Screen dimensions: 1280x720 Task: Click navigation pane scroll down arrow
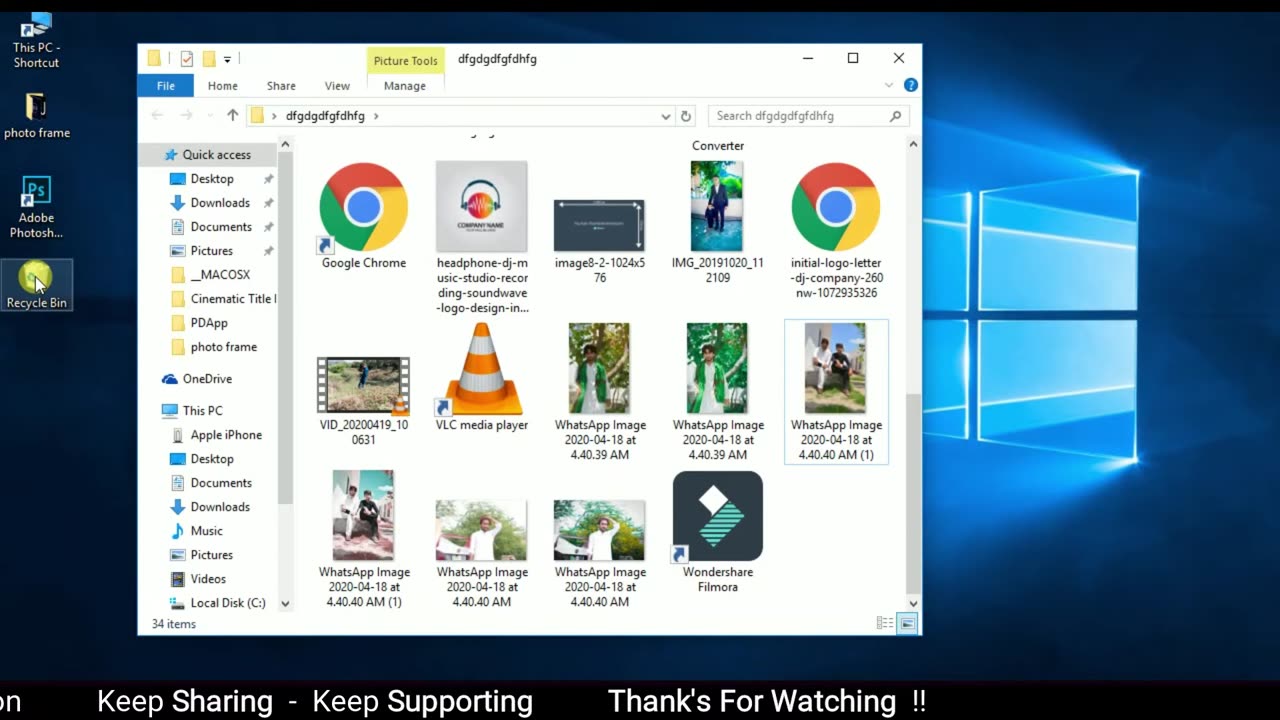pos(285,604)
